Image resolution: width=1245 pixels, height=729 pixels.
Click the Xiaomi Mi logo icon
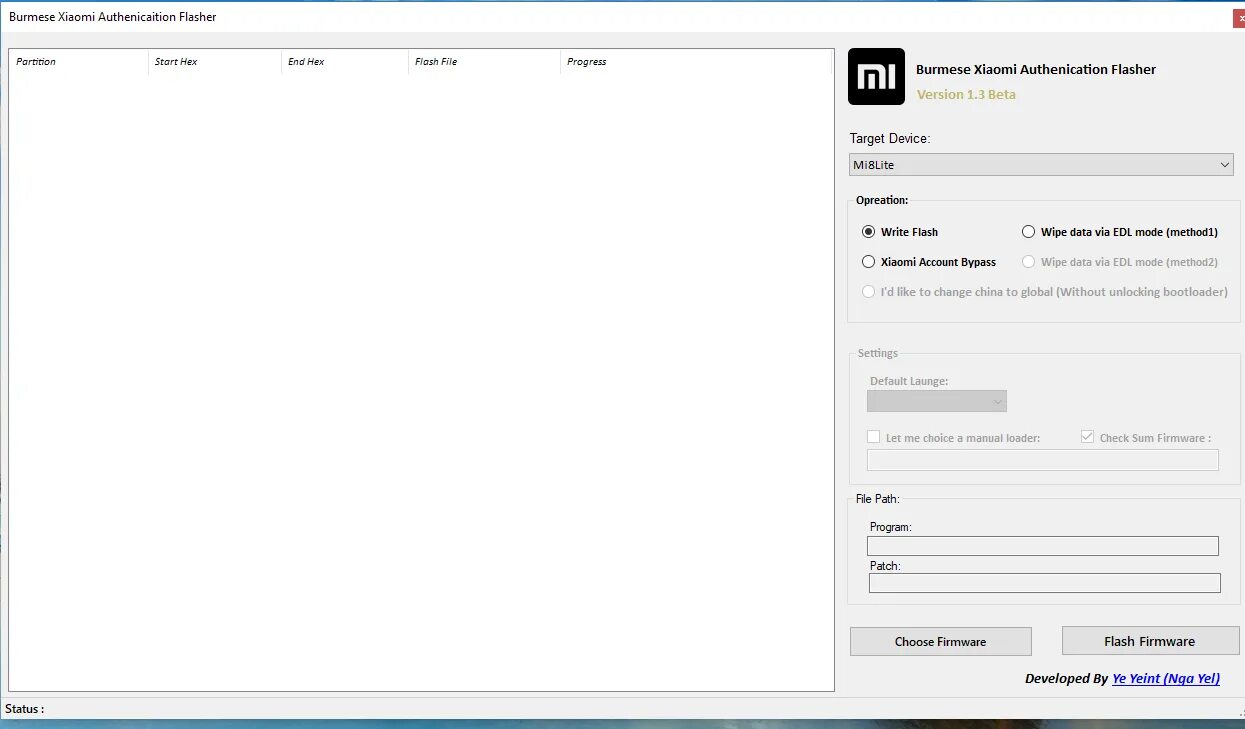point(876,77)
